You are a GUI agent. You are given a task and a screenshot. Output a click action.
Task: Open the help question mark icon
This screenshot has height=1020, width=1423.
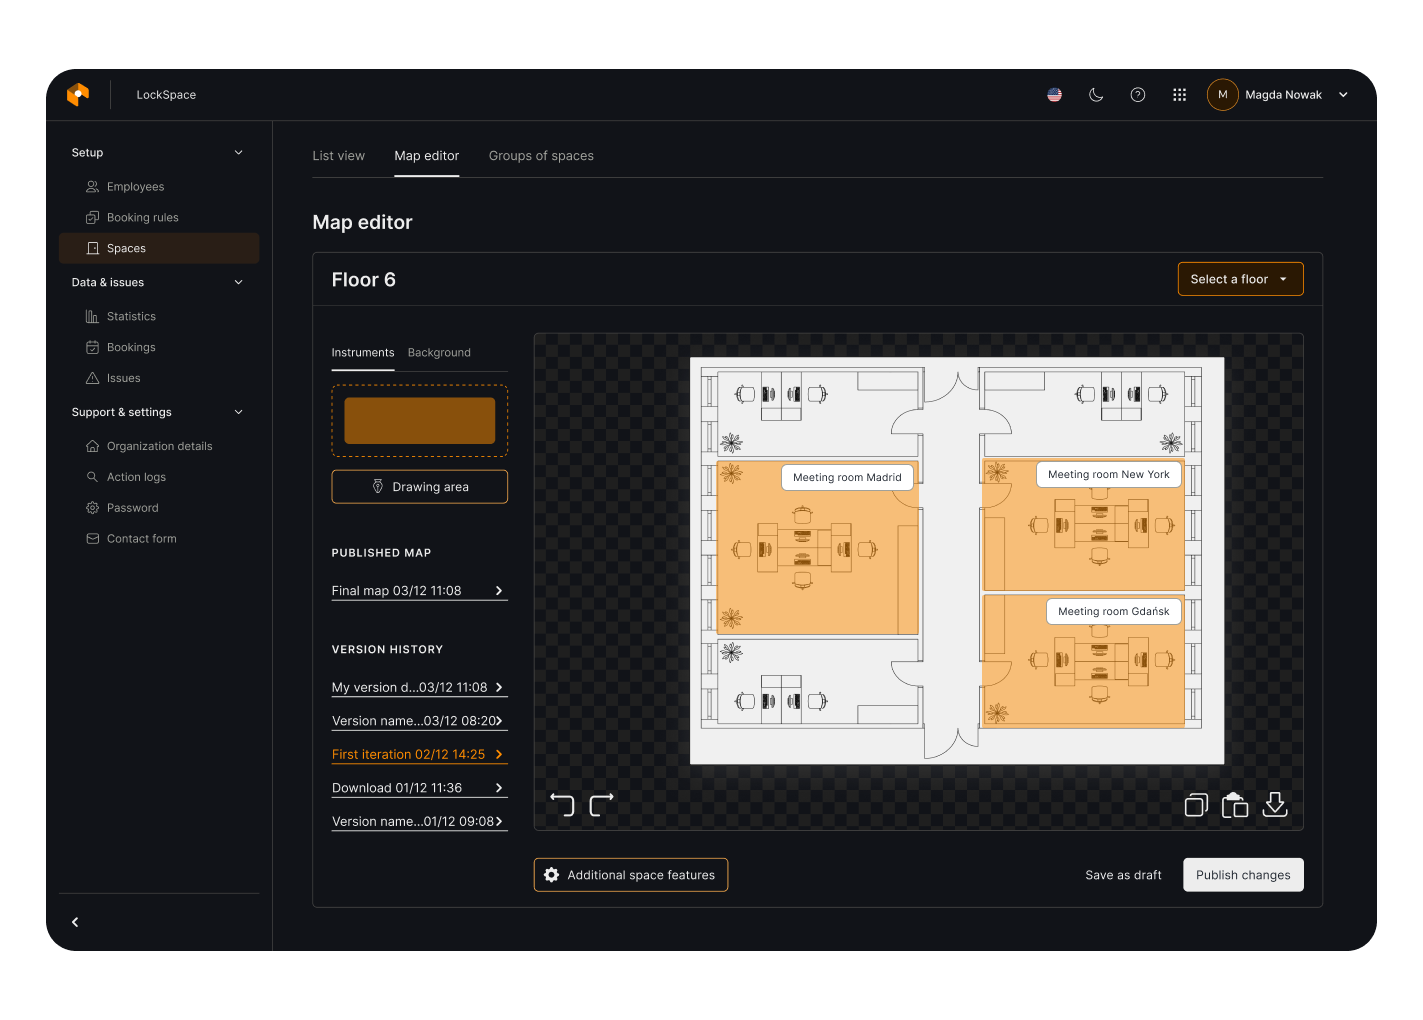(x=1138, y=95)
